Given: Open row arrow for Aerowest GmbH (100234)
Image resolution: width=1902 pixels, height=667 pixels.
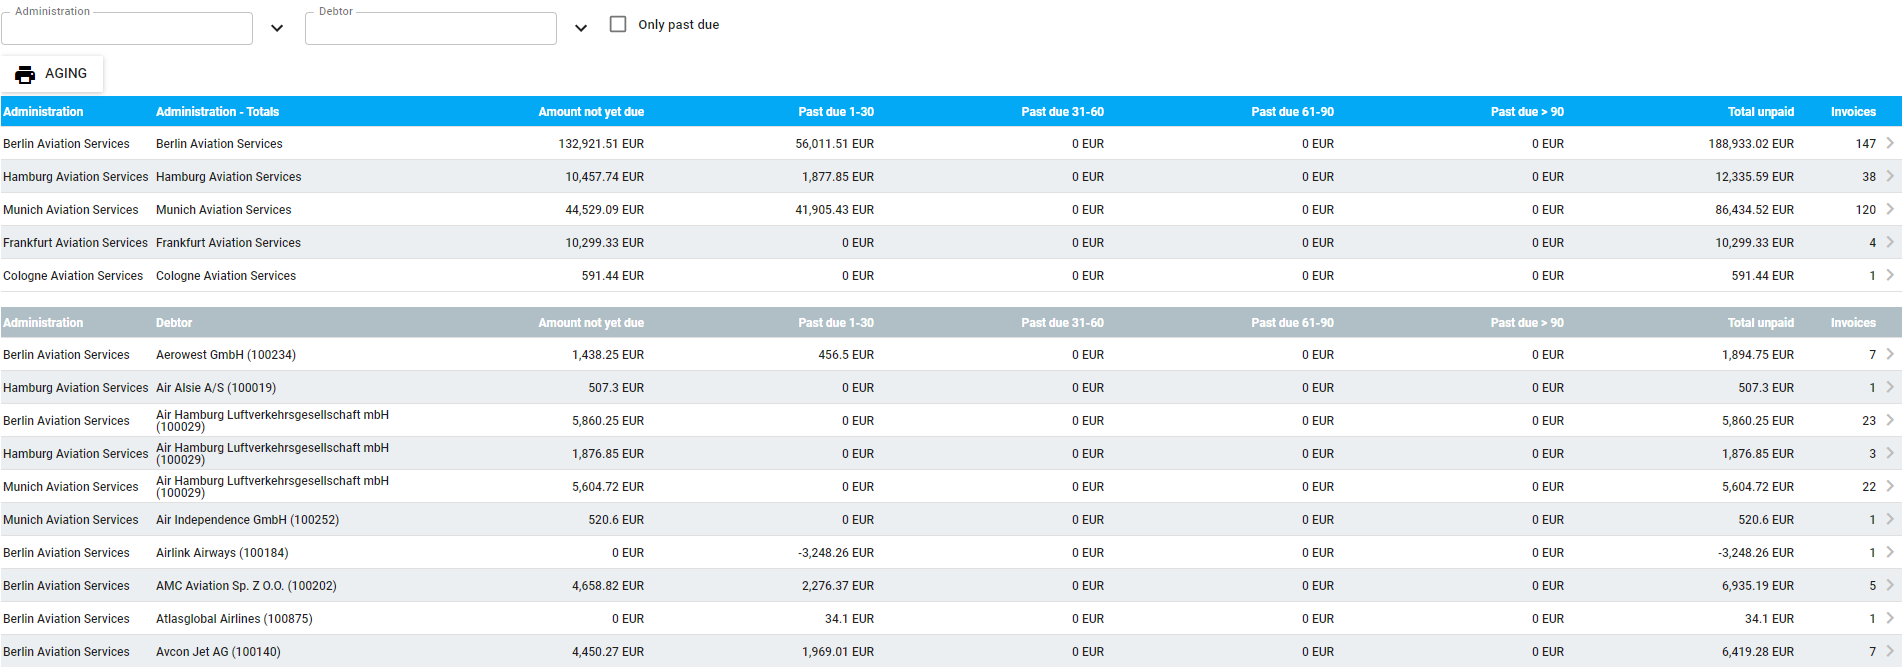Looking at the screenshot, I should [1889, 354].
